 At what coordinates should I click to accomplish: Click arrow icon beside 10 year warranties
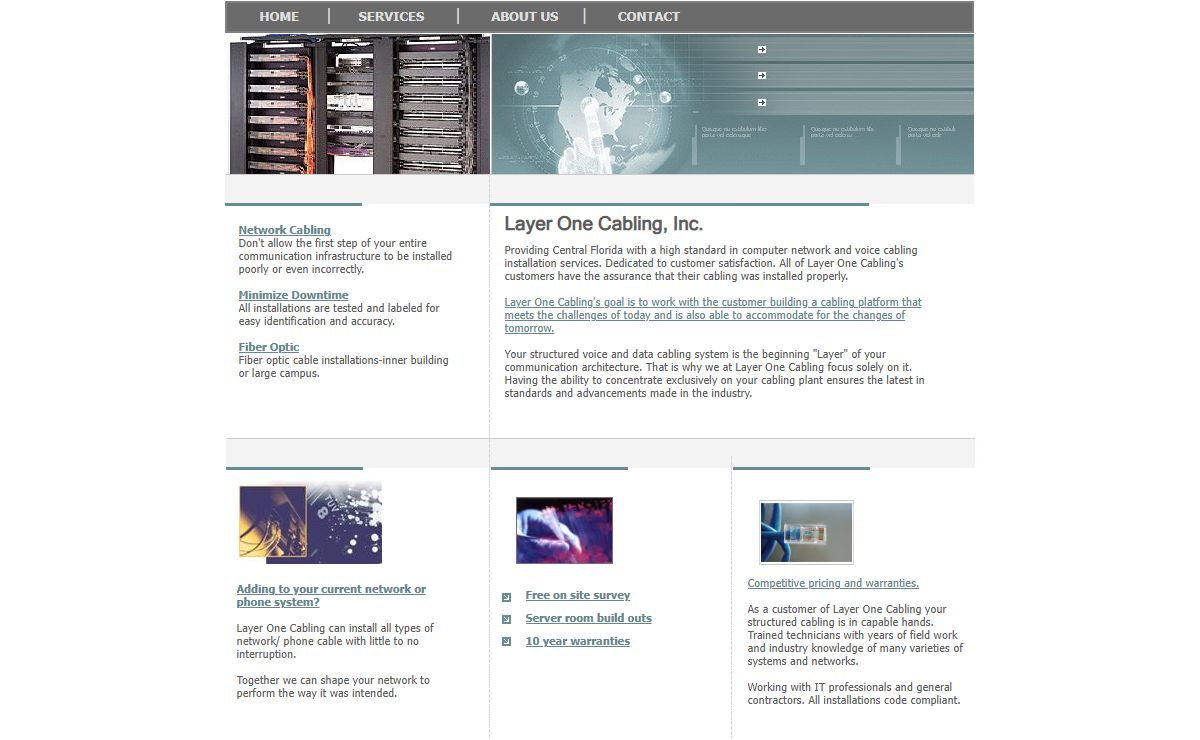pos(507,642)
